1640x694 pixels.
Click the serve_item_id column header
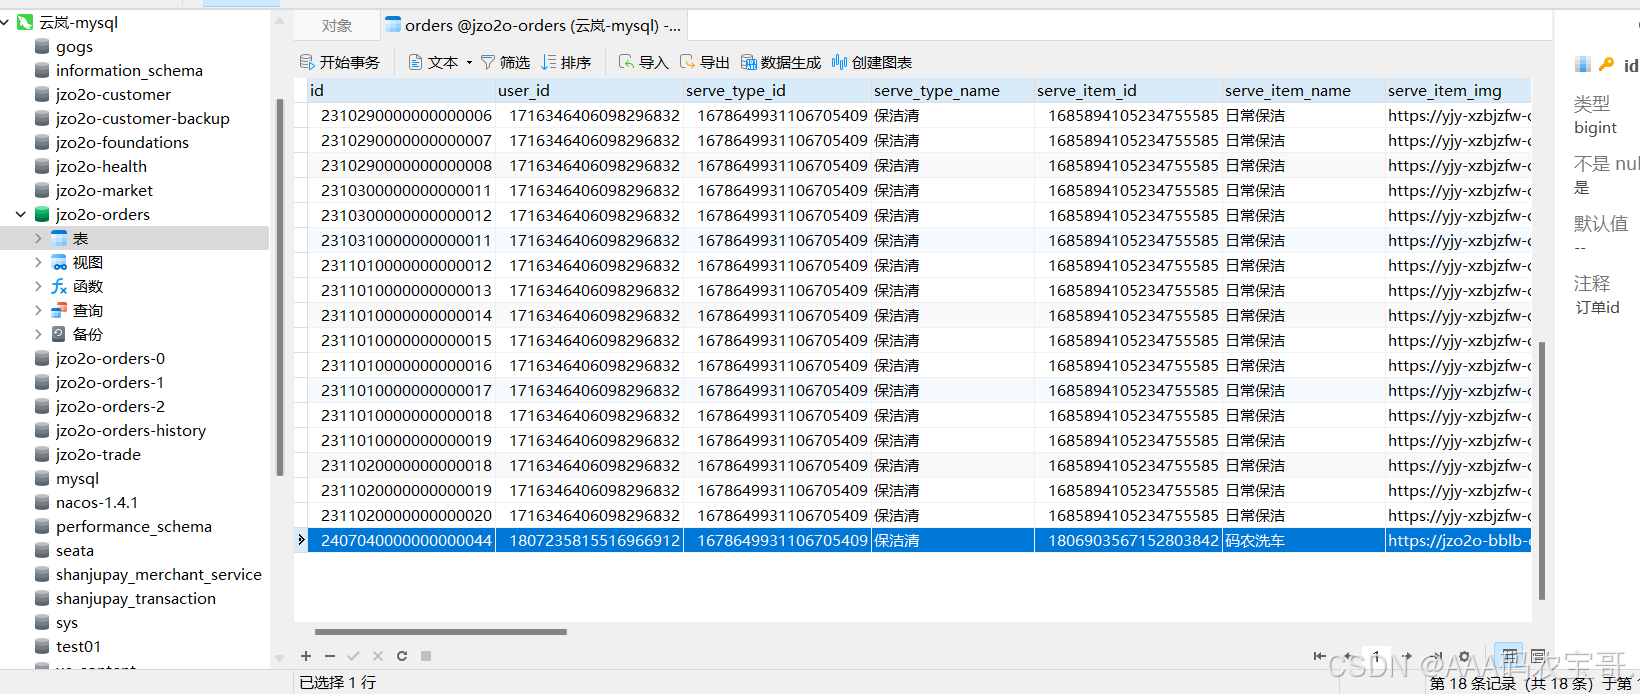point(1128,90)
